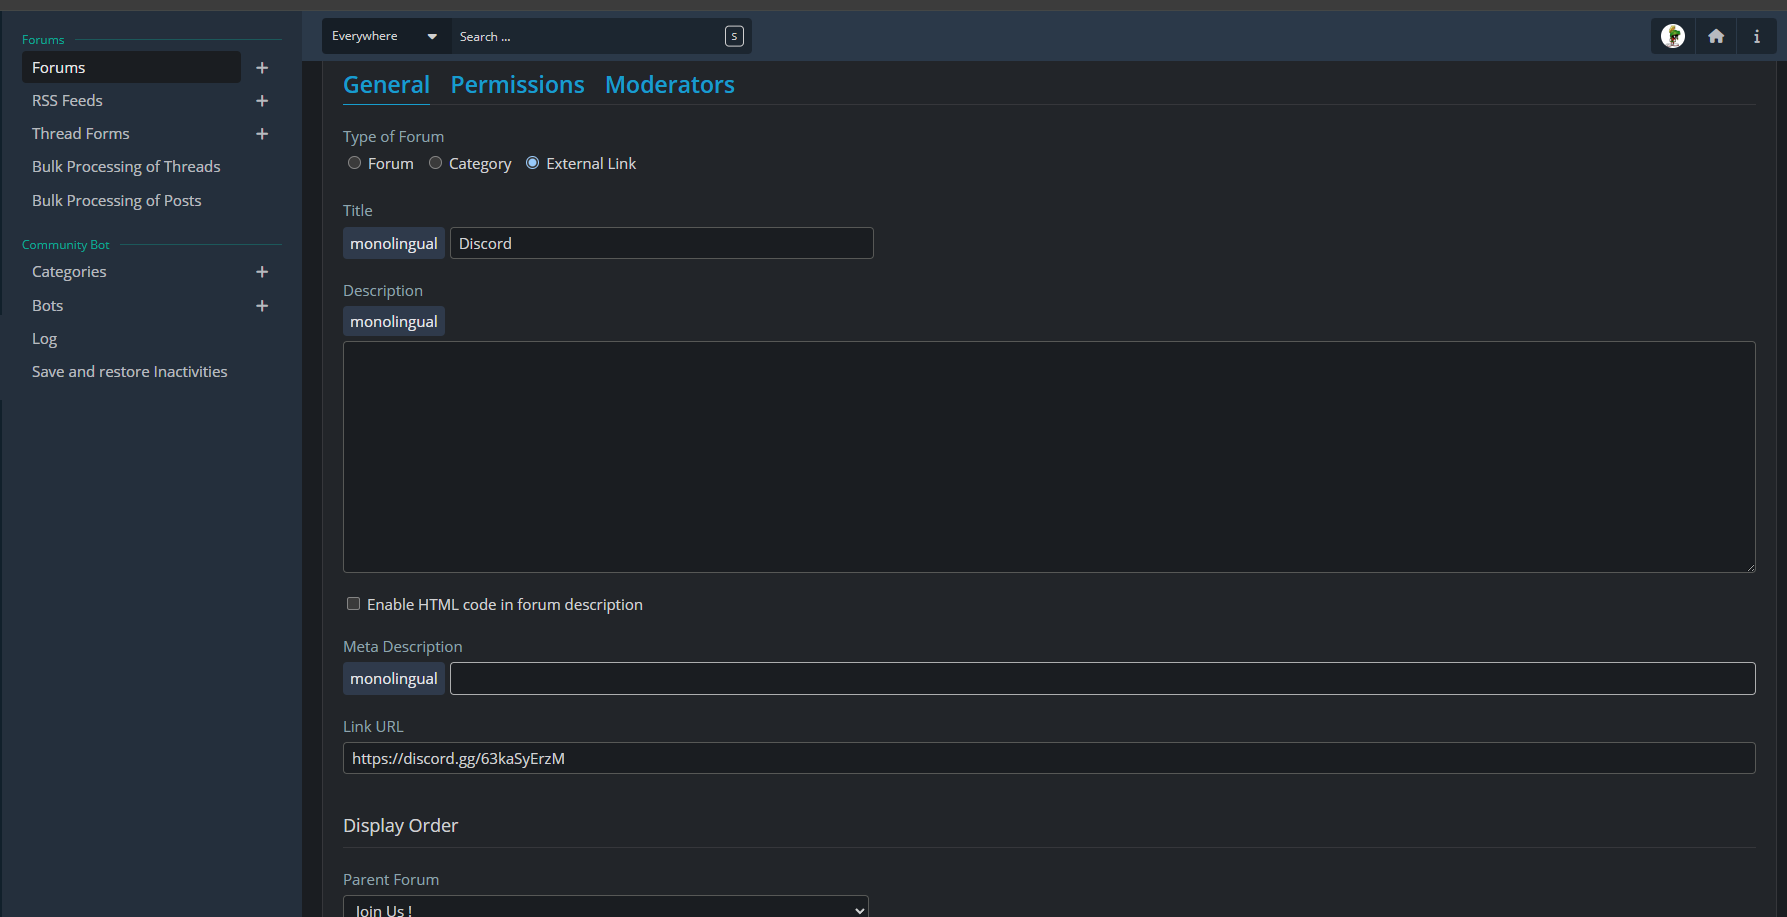The image size is (1787, 917).
Task: Switch to the Permissions tab
Action: [517, 85]
